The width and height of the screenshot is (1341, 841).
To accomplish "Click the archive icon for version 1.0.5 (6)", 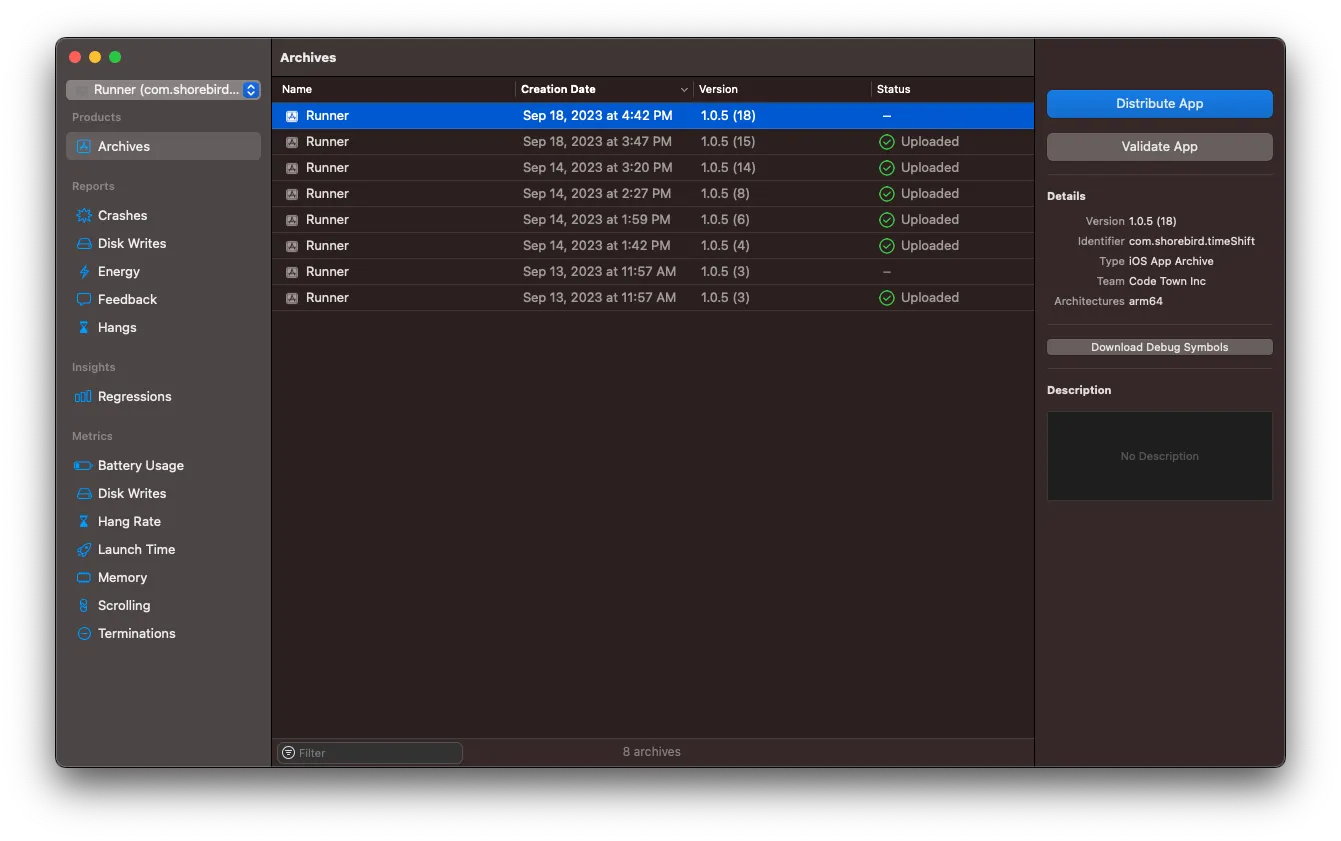I will (292, 220).
